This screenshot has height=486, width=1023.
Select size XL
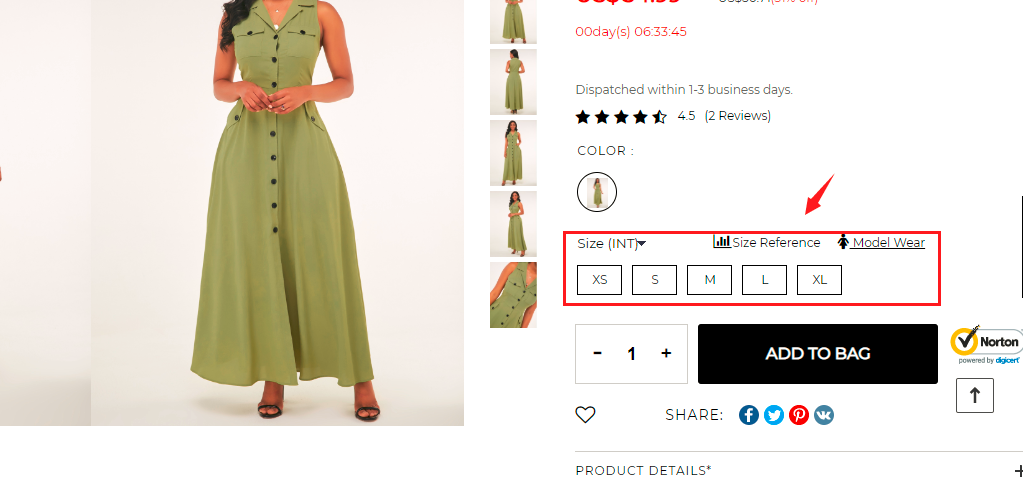(x=819, y=280)
